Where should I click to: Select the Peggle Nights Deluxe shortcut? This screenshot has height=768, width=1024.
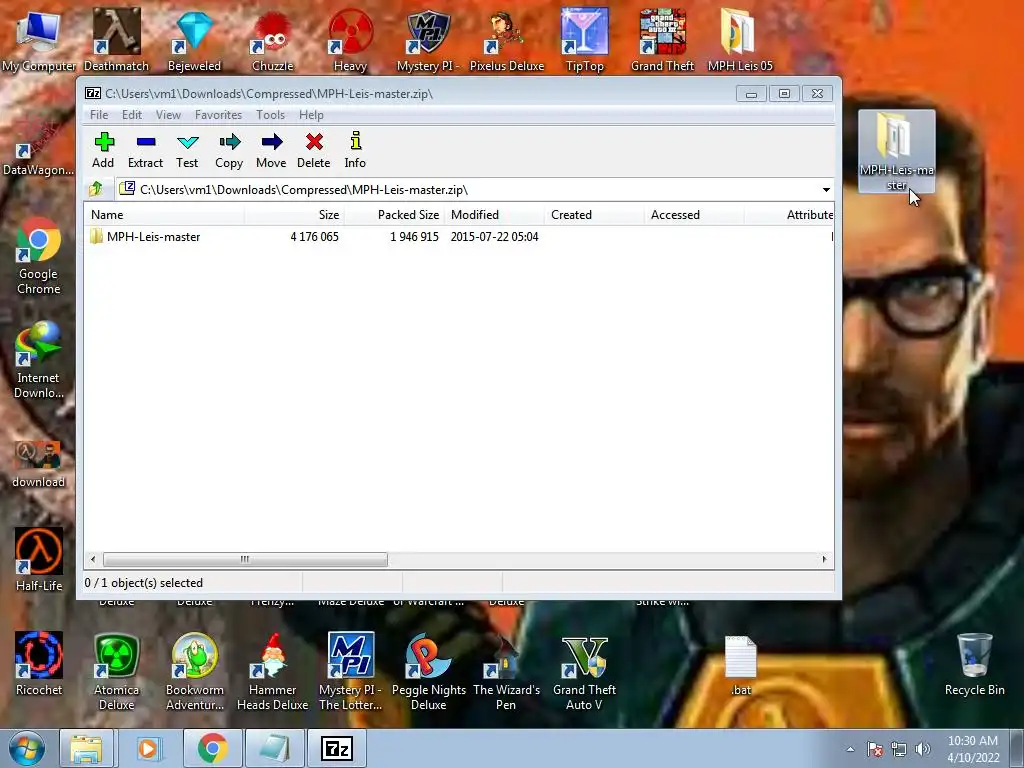click(428, 671)
